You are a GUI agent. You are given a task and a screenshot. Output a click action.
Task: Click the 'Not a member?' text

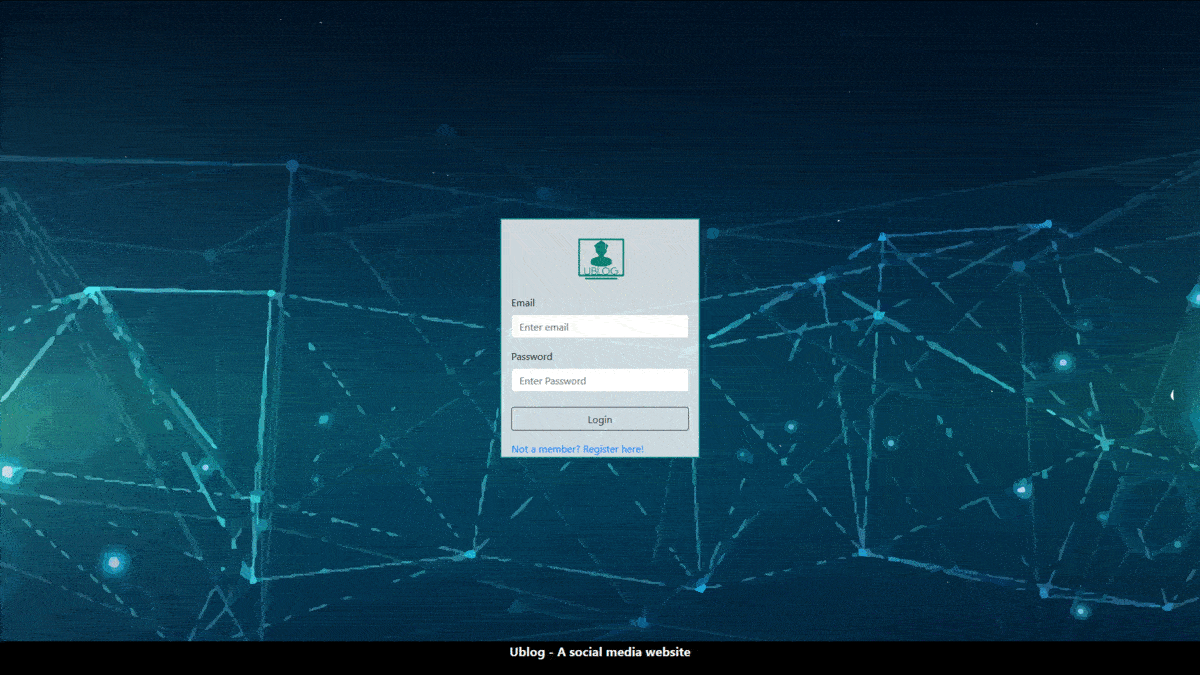pos(545,449)
